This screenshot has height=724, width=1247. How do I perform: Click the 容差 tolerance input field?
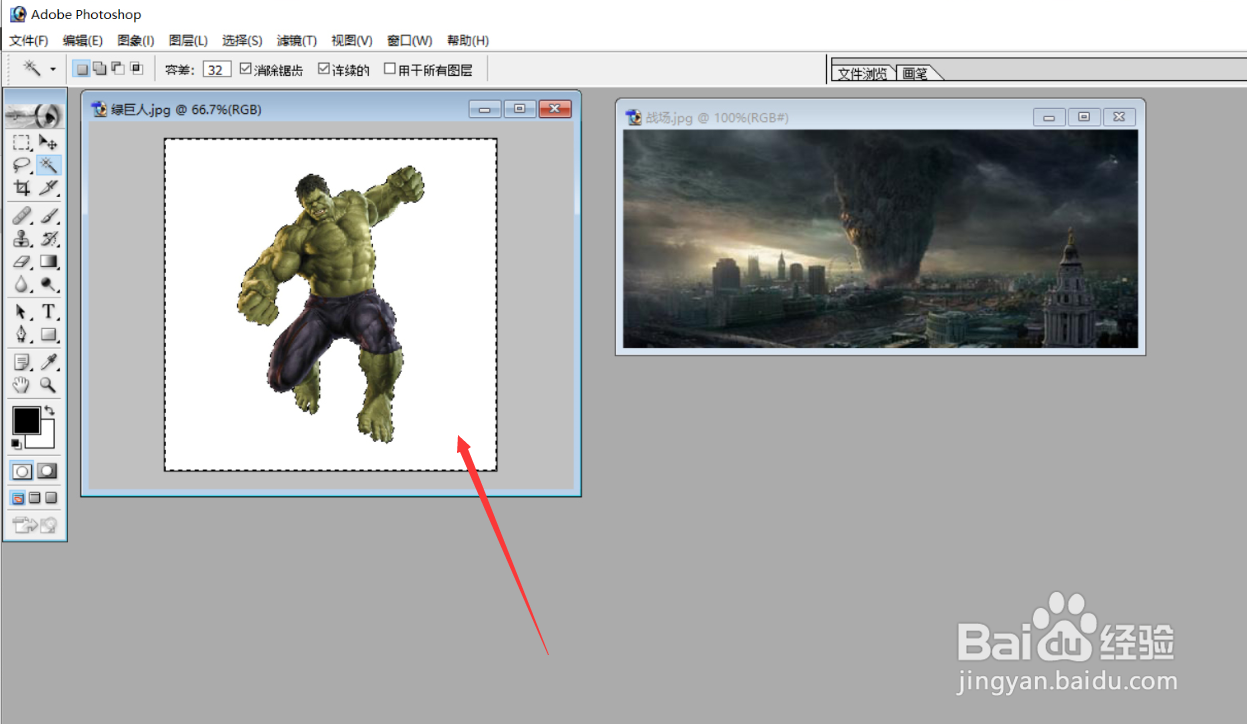click(x=217, y=69)
